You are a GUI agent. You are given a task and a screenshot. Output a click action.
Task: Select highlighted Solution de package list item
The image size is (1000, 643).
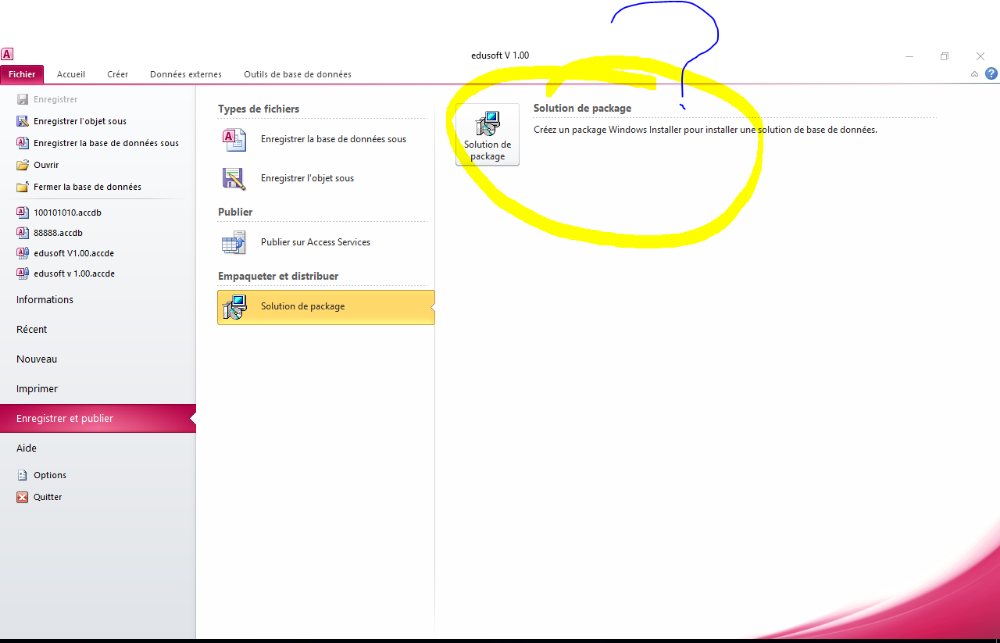point(325,307)
